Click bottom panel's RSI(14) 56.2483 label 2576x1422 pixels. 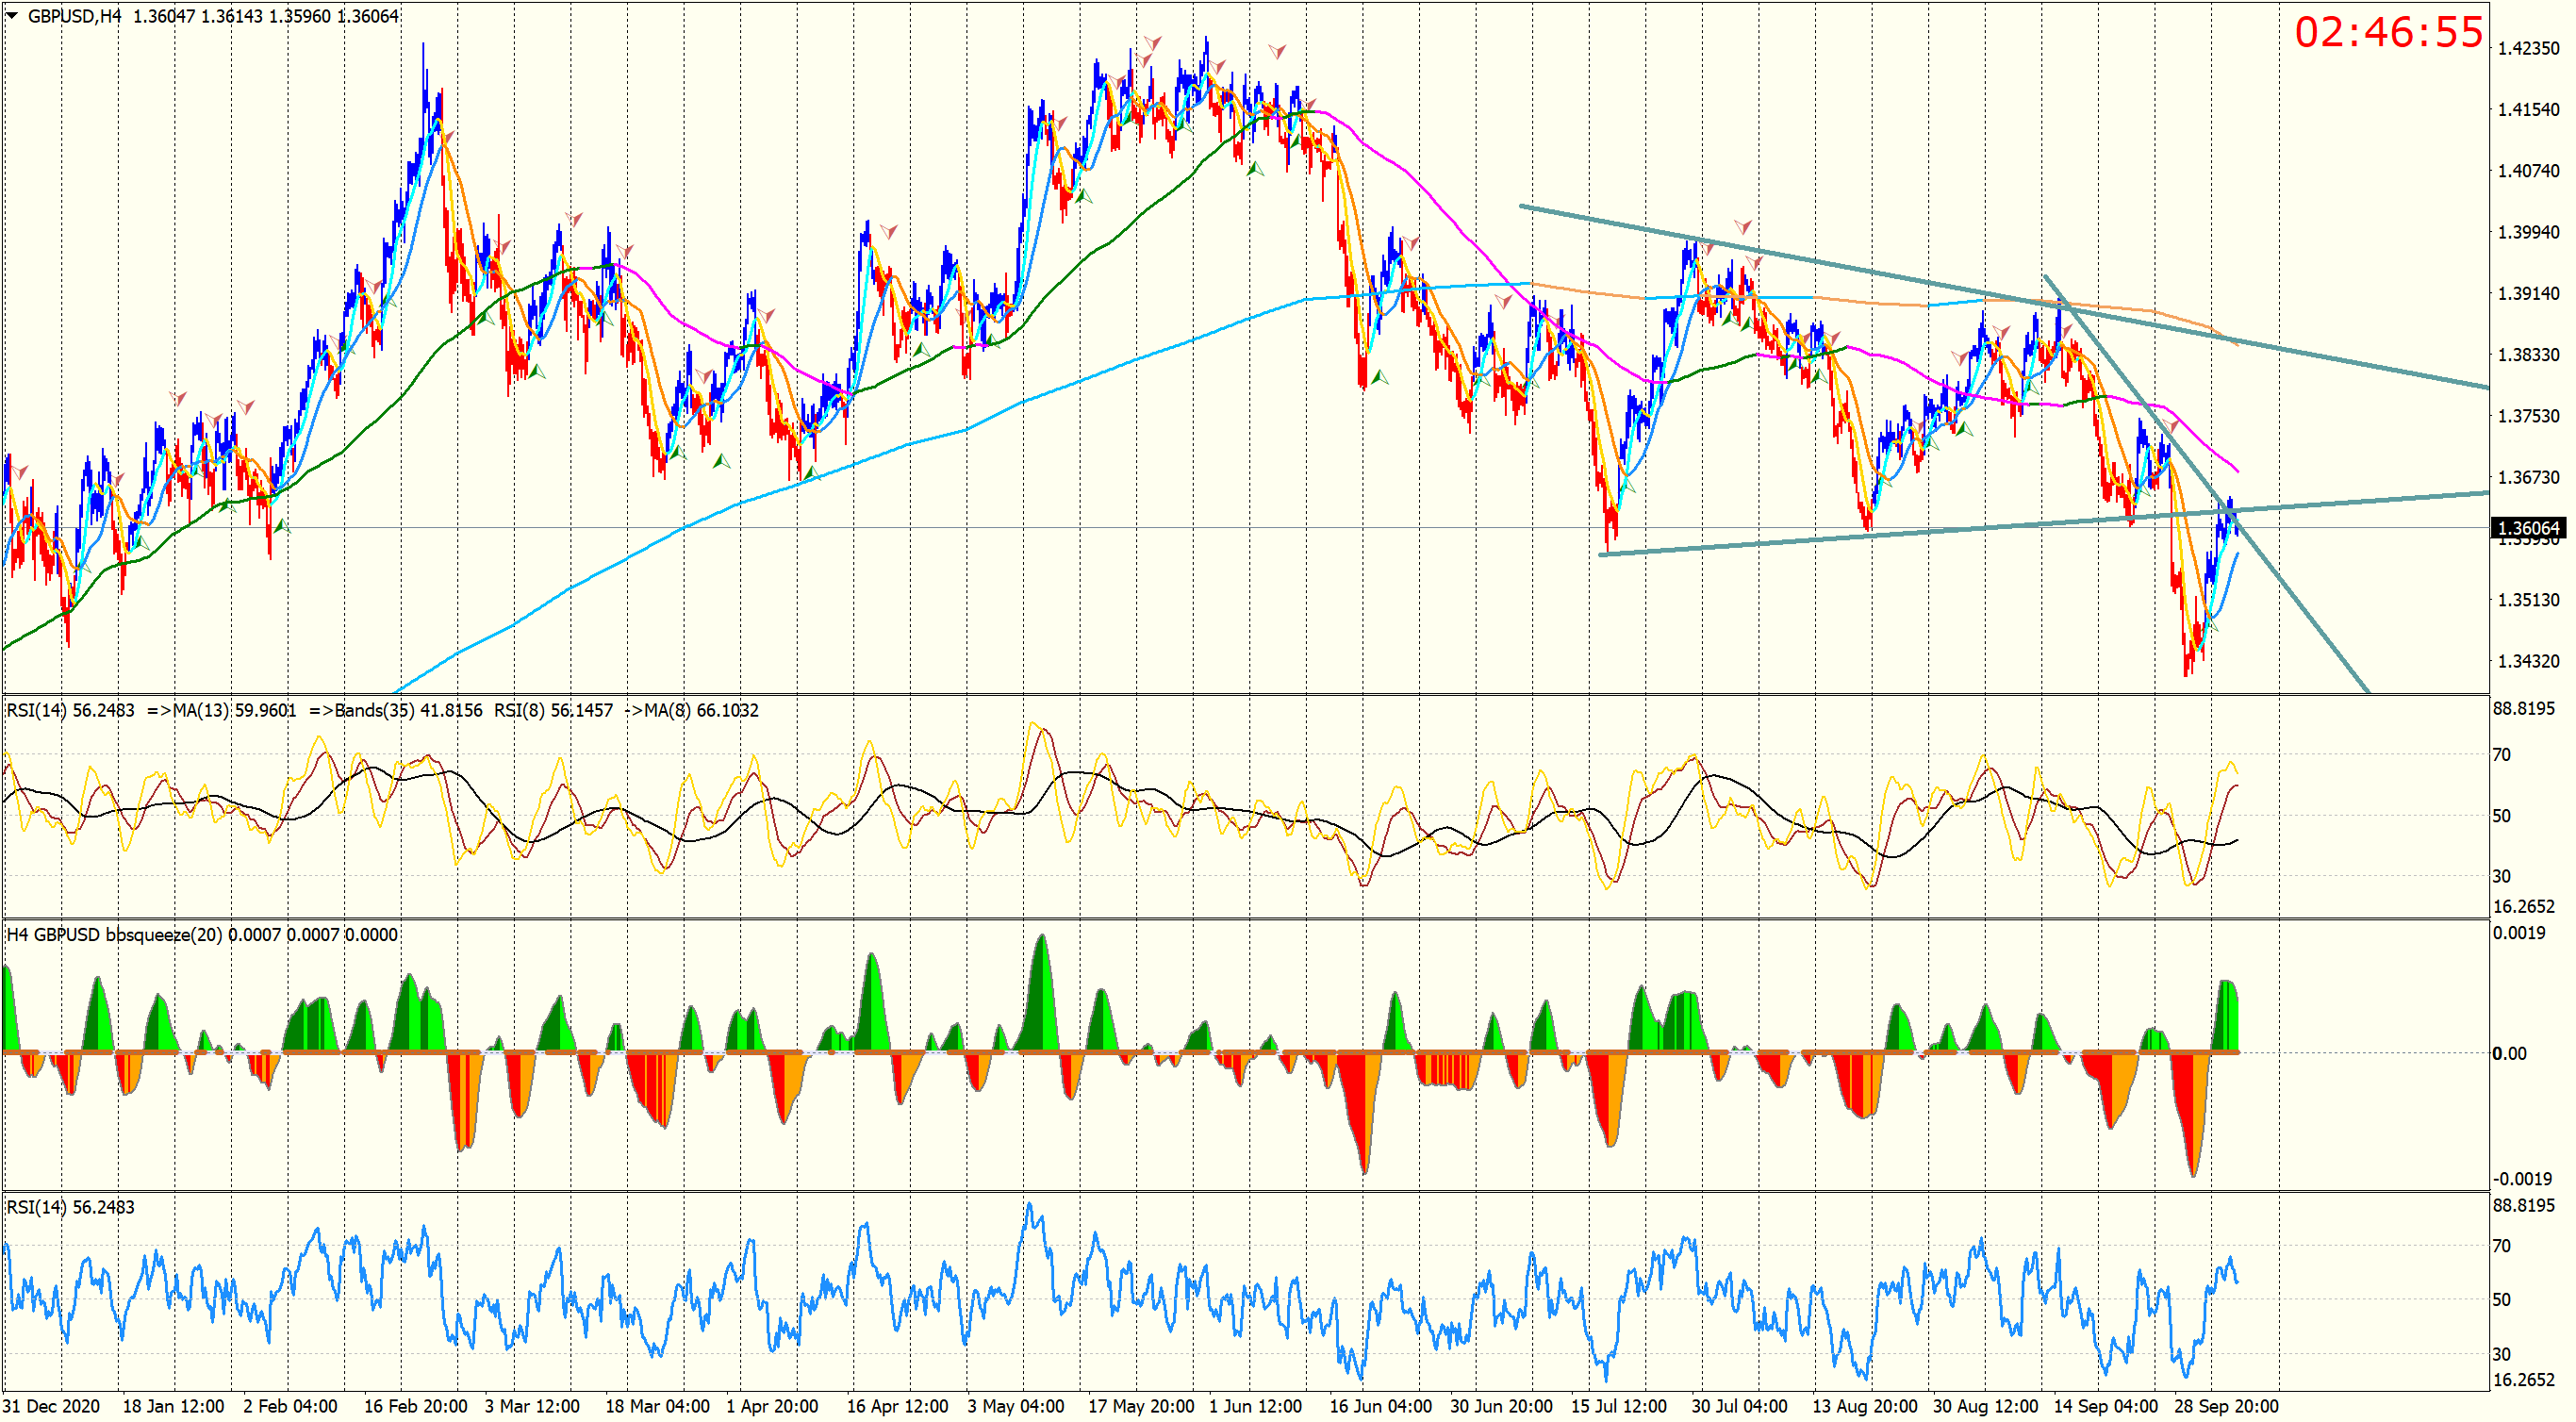coord(70,1207)
